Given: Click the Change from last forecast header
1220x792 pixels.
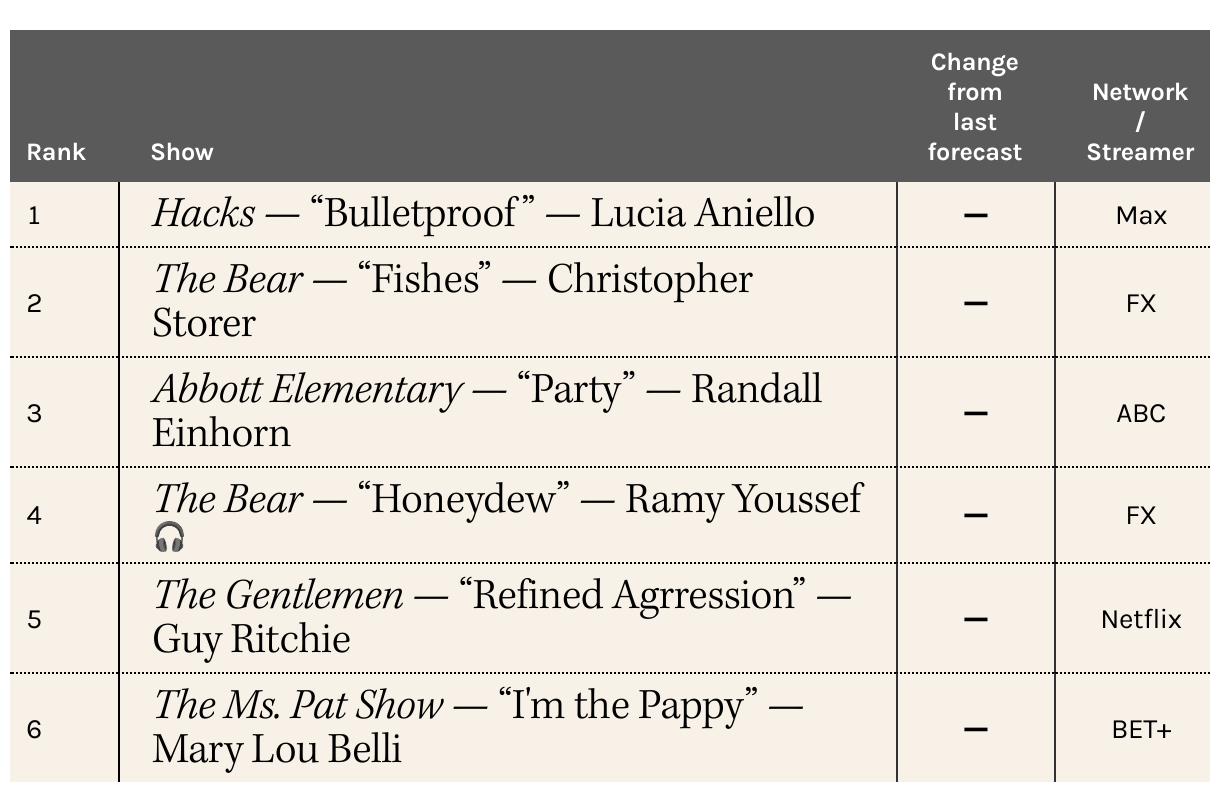Looking at the screenshot, I should pos(975,107).
